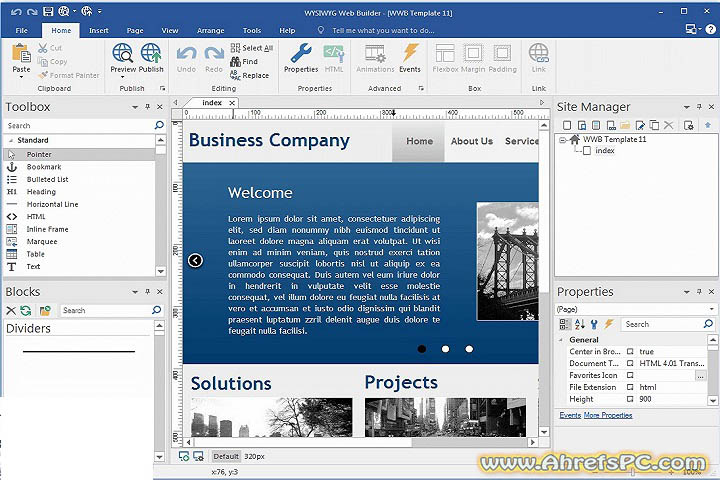720x480 pixels.
Task: Click the Link globe icon in ribbon
Action: 539,53
